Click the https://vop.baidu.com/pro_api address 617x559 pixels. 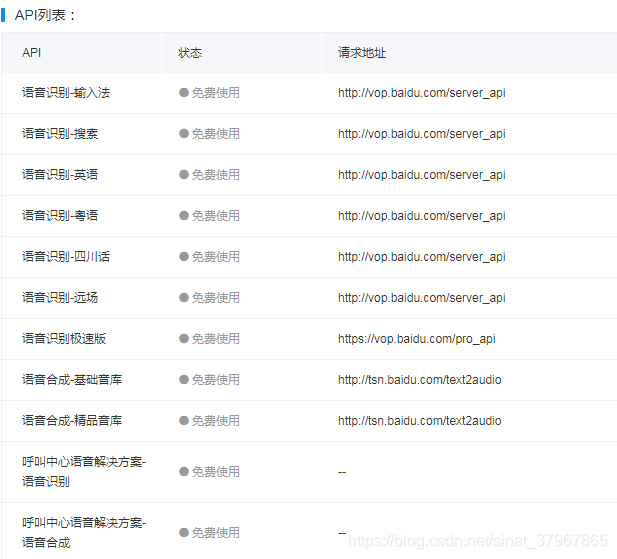click(417, 339)
